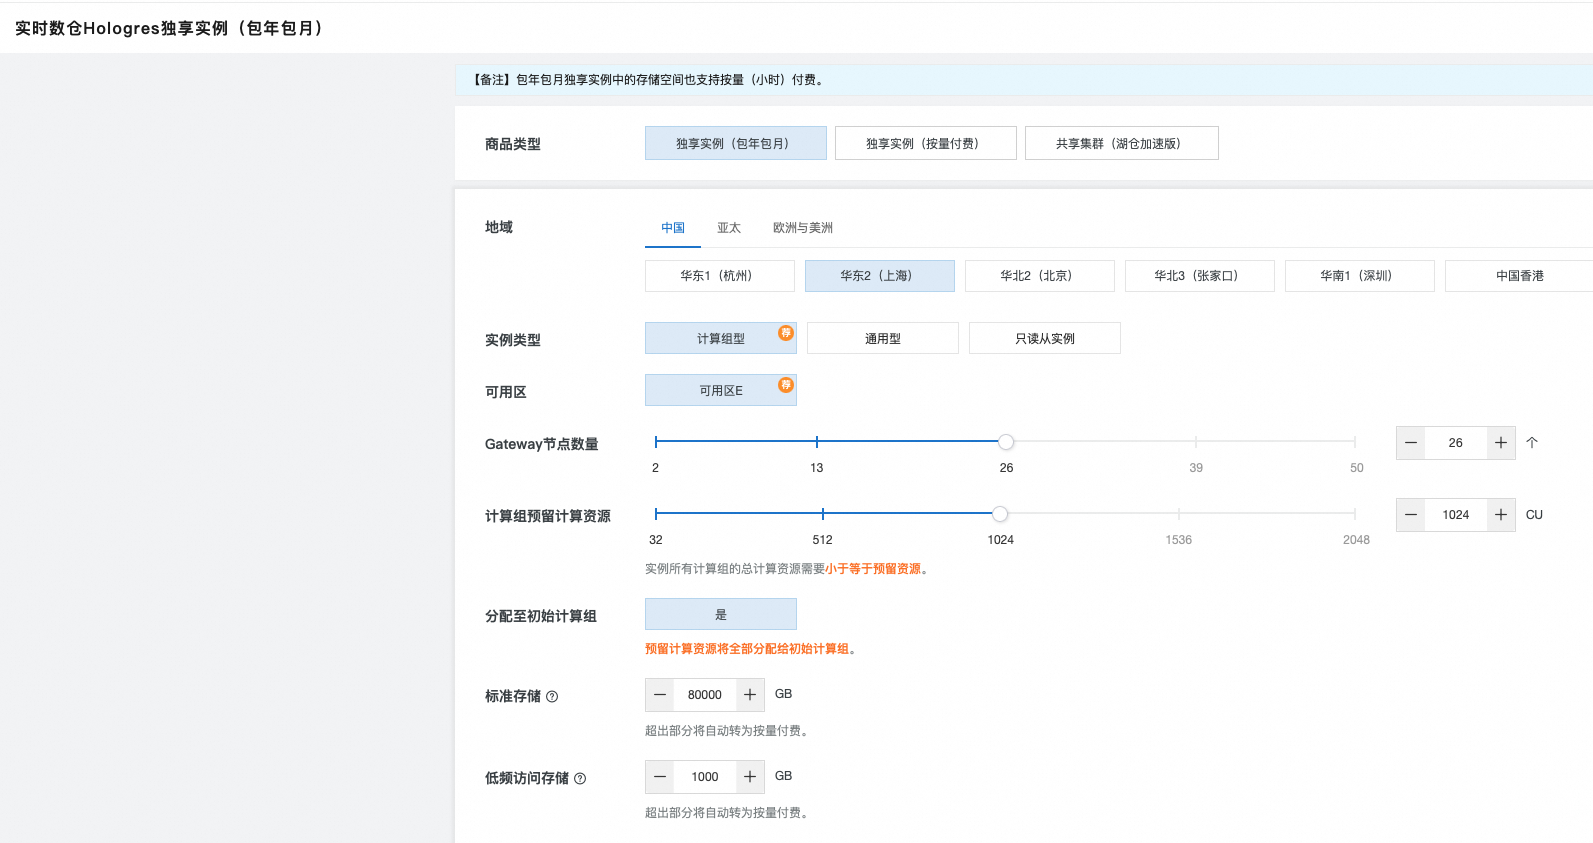Image resolution: width=1593 pixels, height=843 pixels.
Task: Click the Gateway node count input field
Action: (x=1456, y=443)
